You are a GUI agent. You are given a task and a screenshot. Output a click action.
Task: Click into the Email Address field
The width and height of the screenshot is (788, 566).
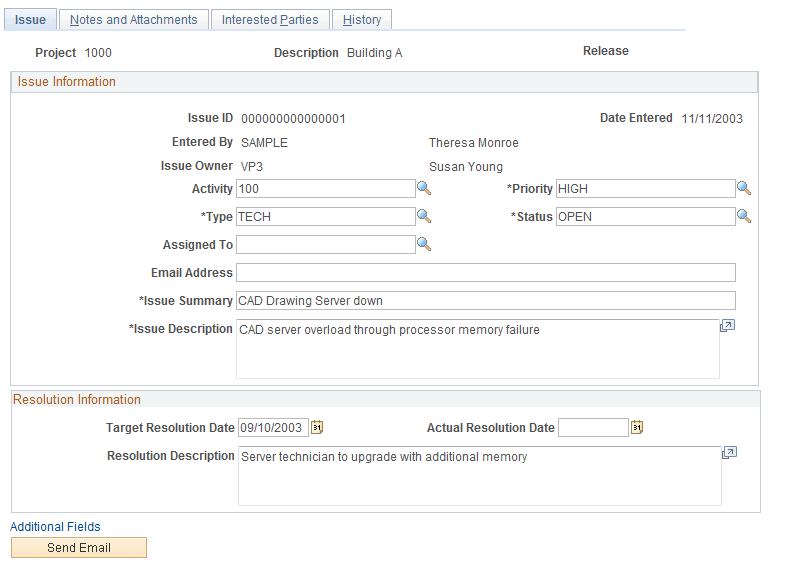tap(486, 272)
